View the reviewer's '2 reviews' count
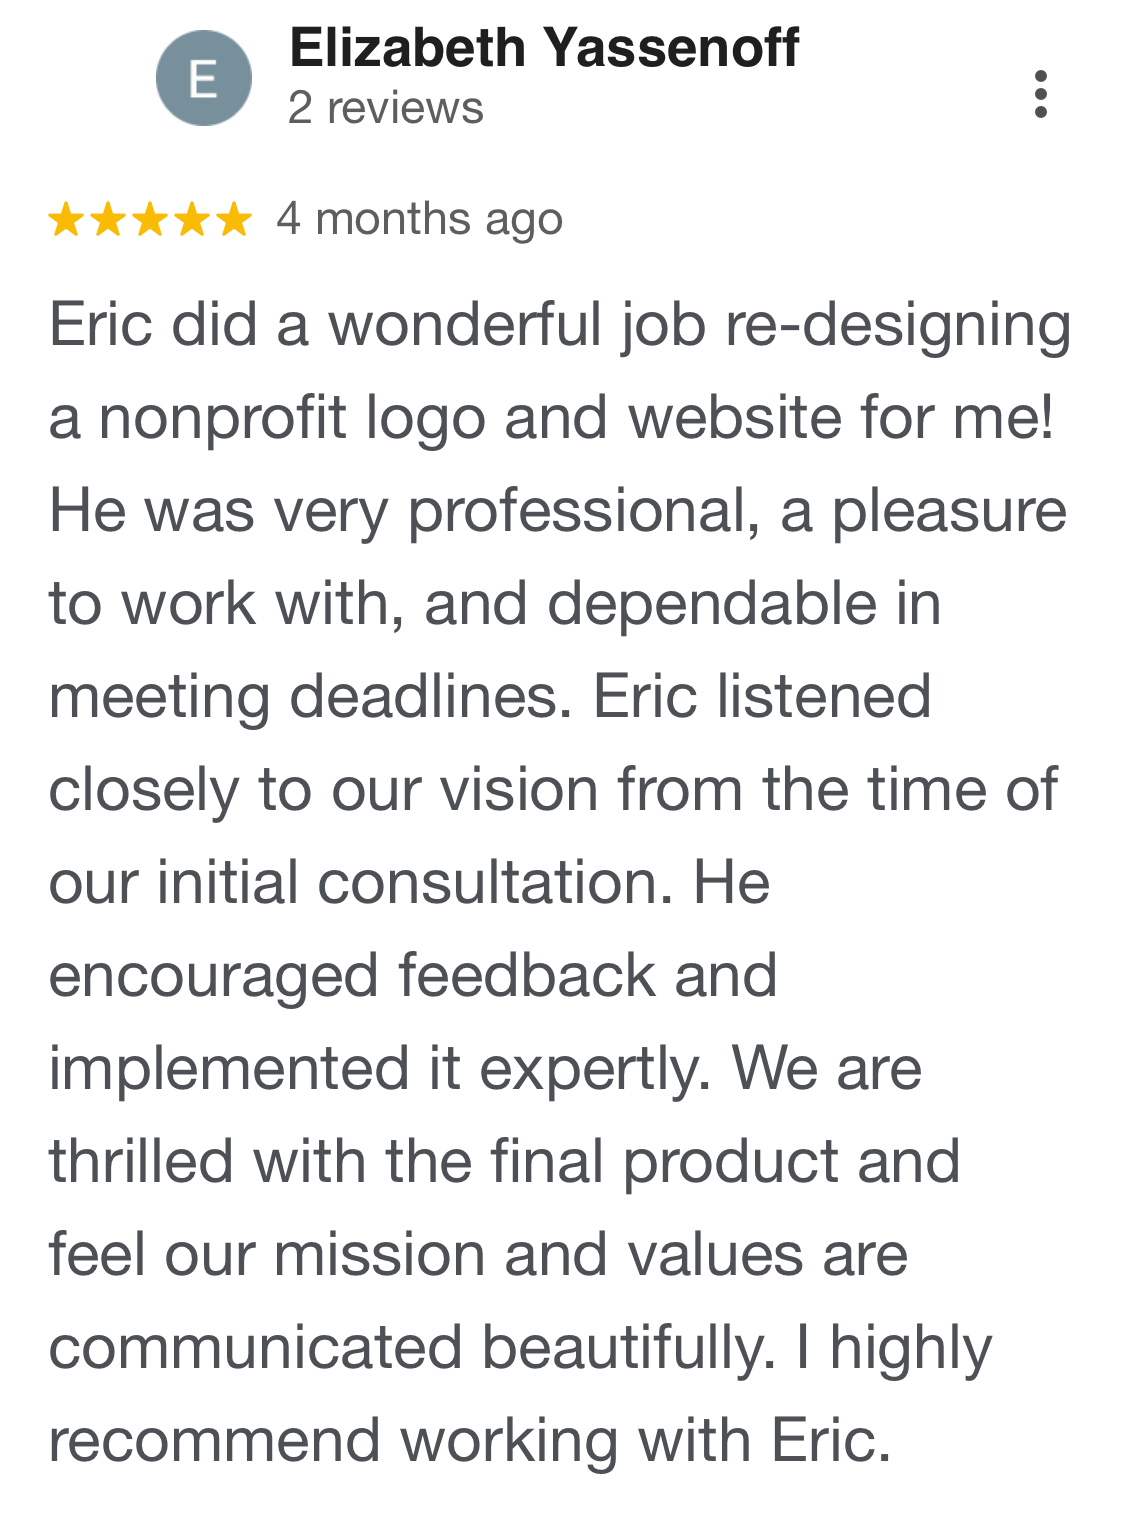The width and height of the screenshot is (1125, 1513). 386,108
